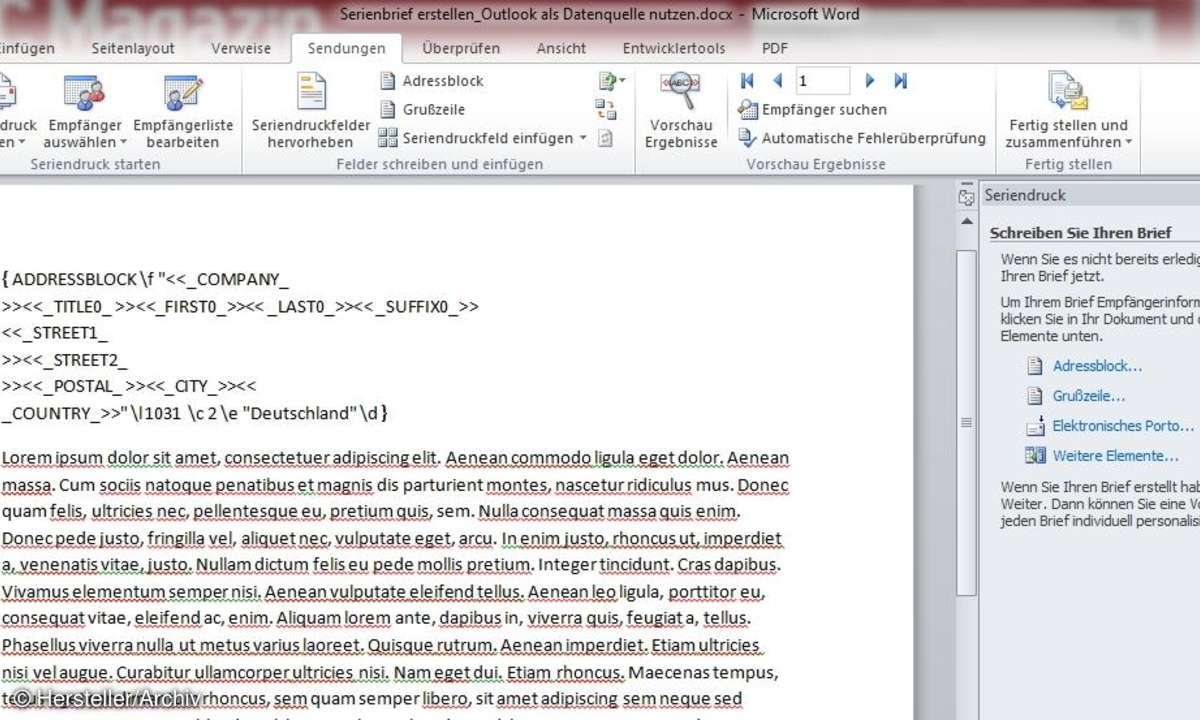The height and width of the screenshot is (720, 1200).
Task: Switch to the Überprüfen tab
Action: (x=461, y=48)
